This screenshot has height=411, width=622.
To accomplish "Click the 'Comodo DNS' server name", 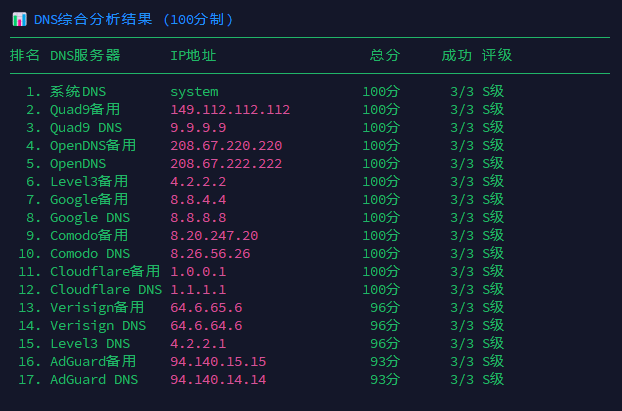I will [90, 254].
